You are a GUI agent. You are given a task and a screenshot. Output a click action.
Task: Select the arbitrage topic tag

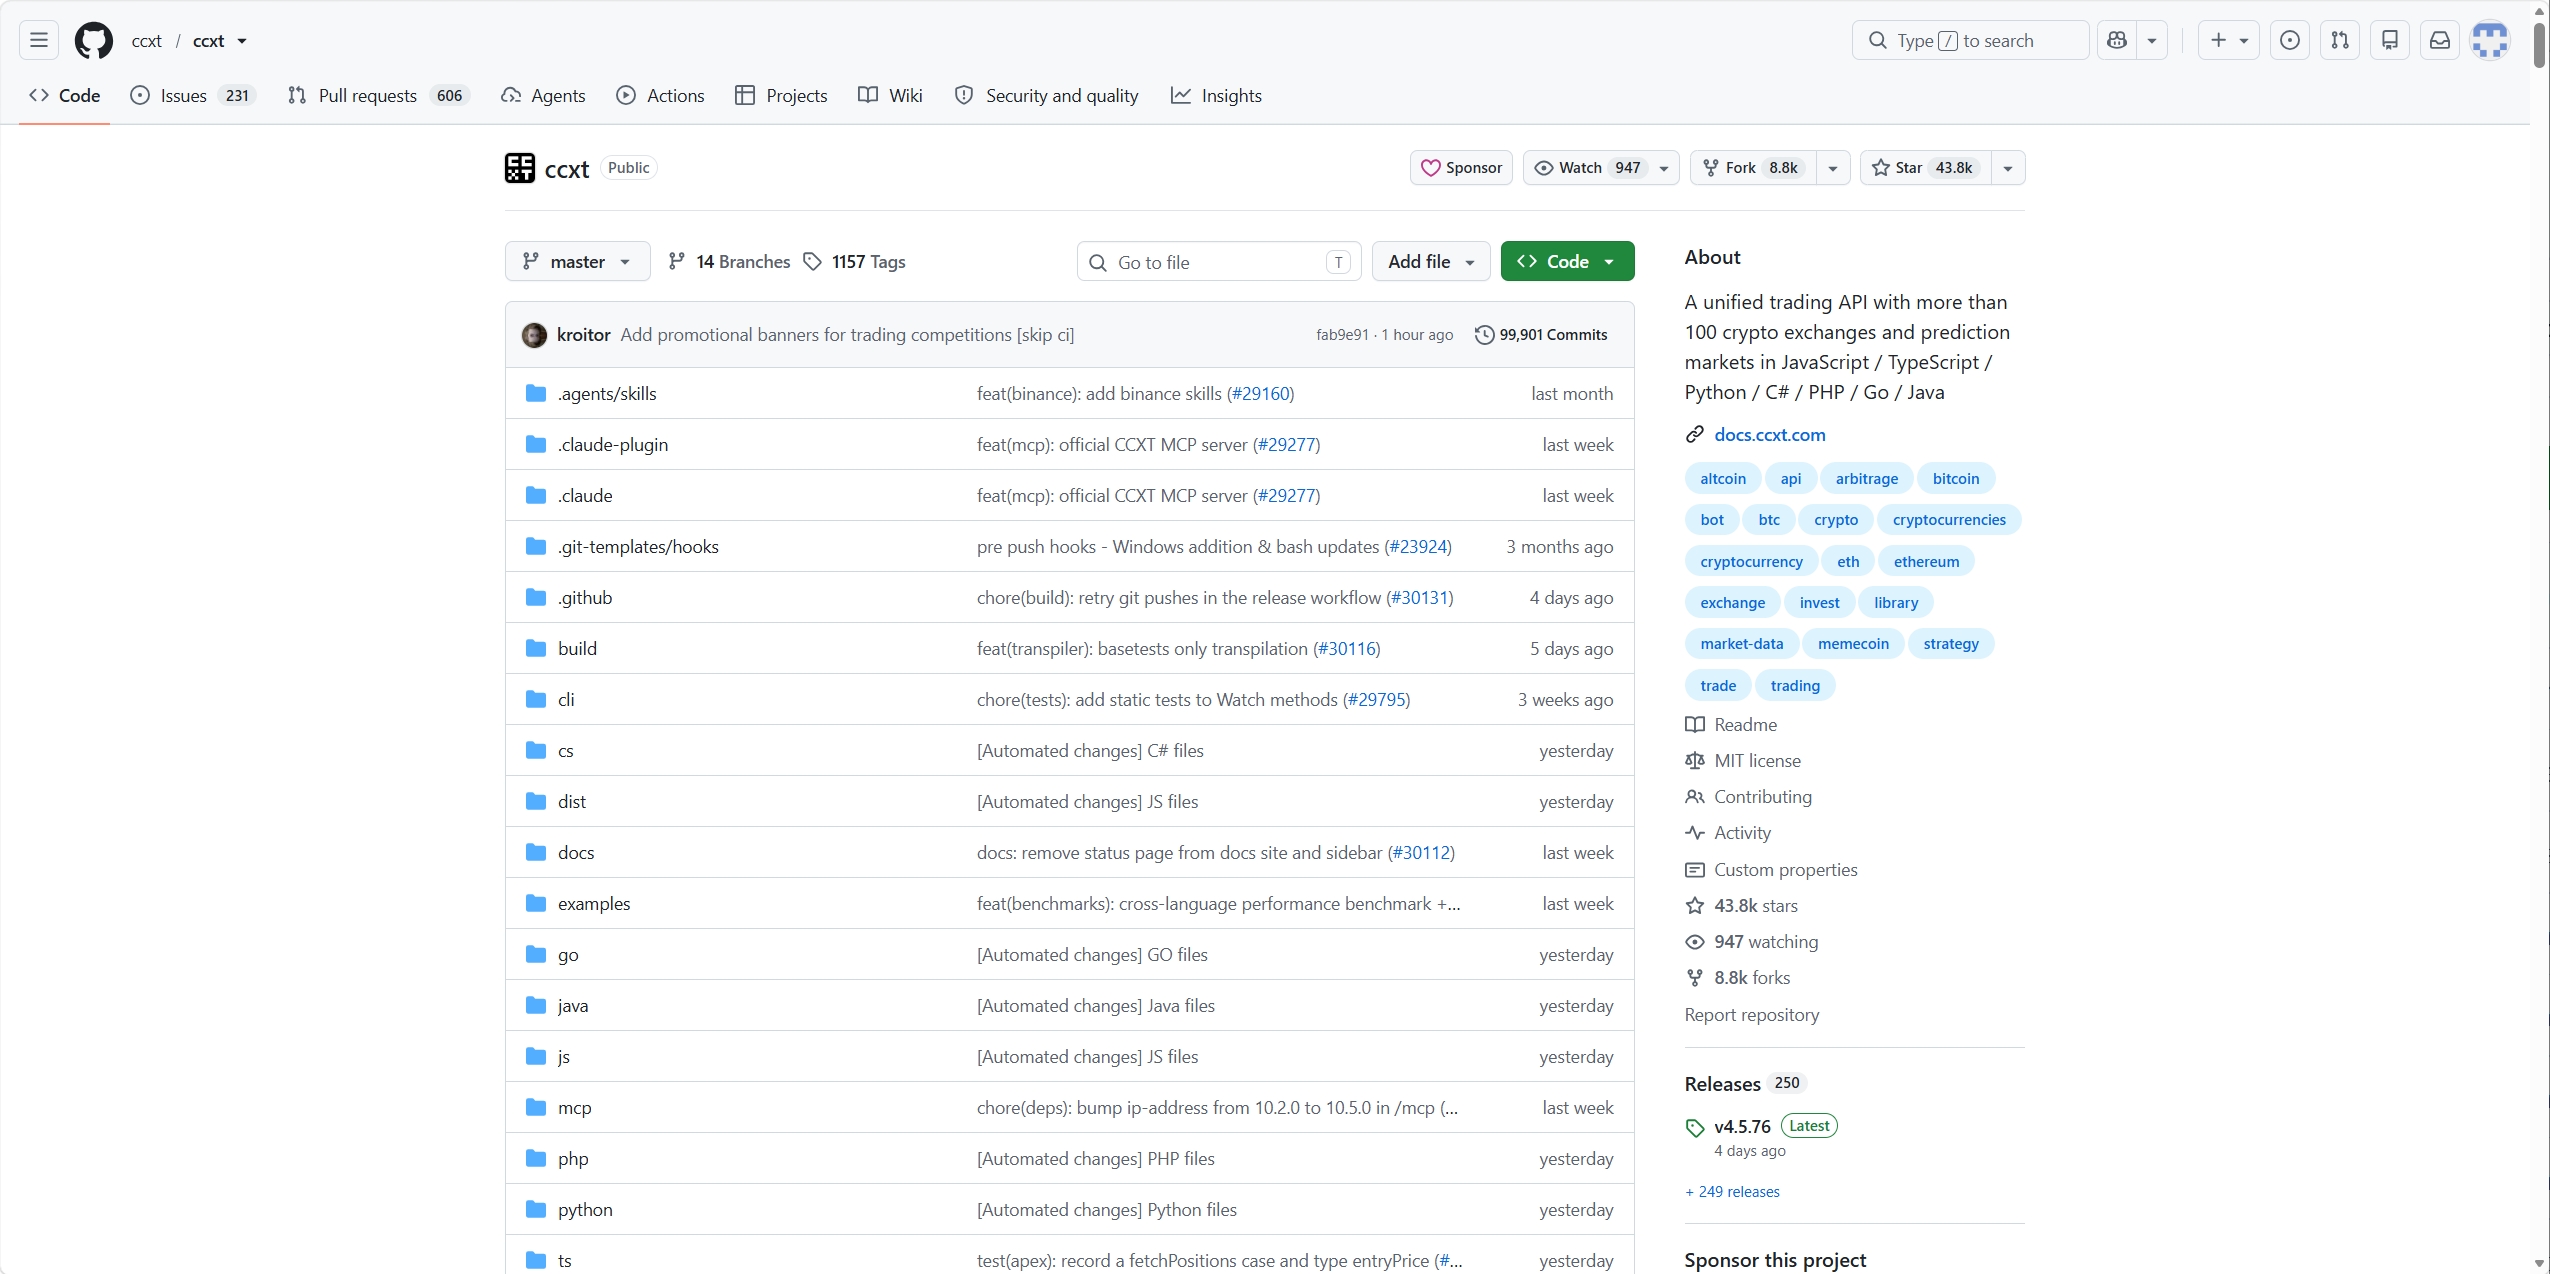[x=1866, y=478]
